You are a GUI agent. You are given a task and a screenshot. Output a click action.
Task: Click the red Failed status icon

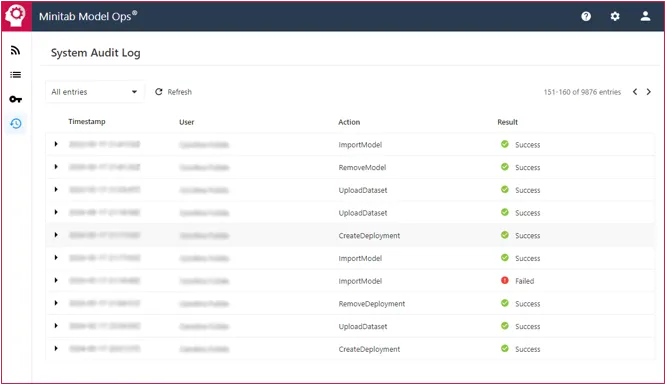coord(505,280)
